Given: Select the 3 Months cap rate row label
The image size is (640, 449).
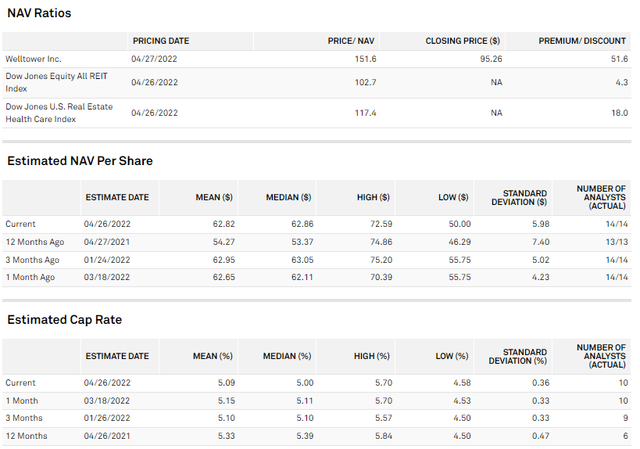Looking at the screenshot, I should (x=24, y=418).
